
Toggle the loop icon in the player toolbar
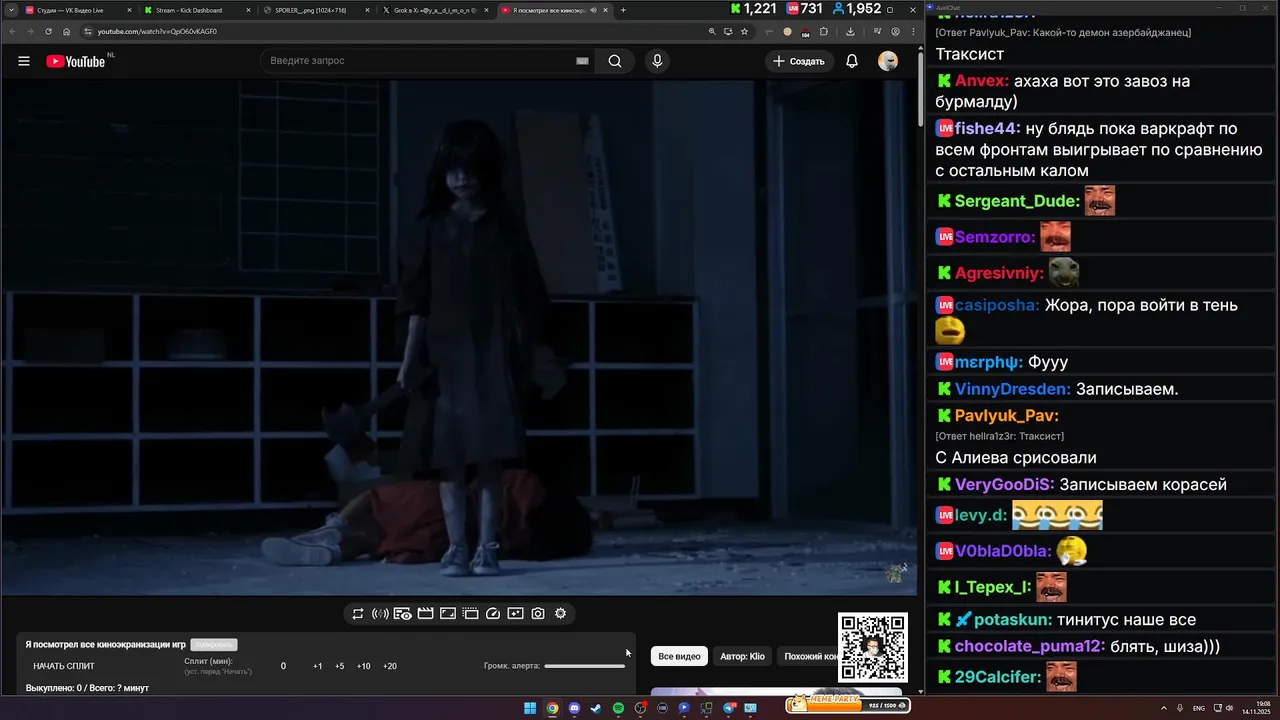pyautogui.click(x=357, y=613)
